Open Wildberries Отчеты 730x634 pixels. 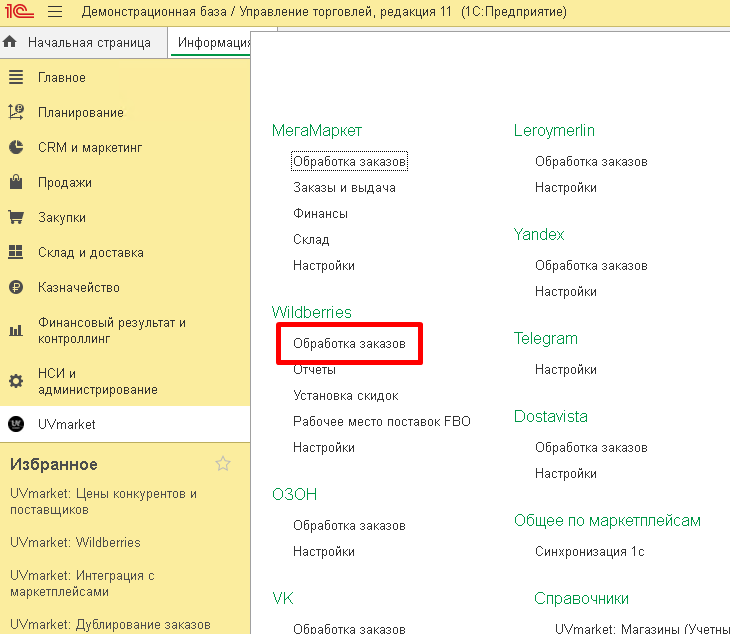314,369
